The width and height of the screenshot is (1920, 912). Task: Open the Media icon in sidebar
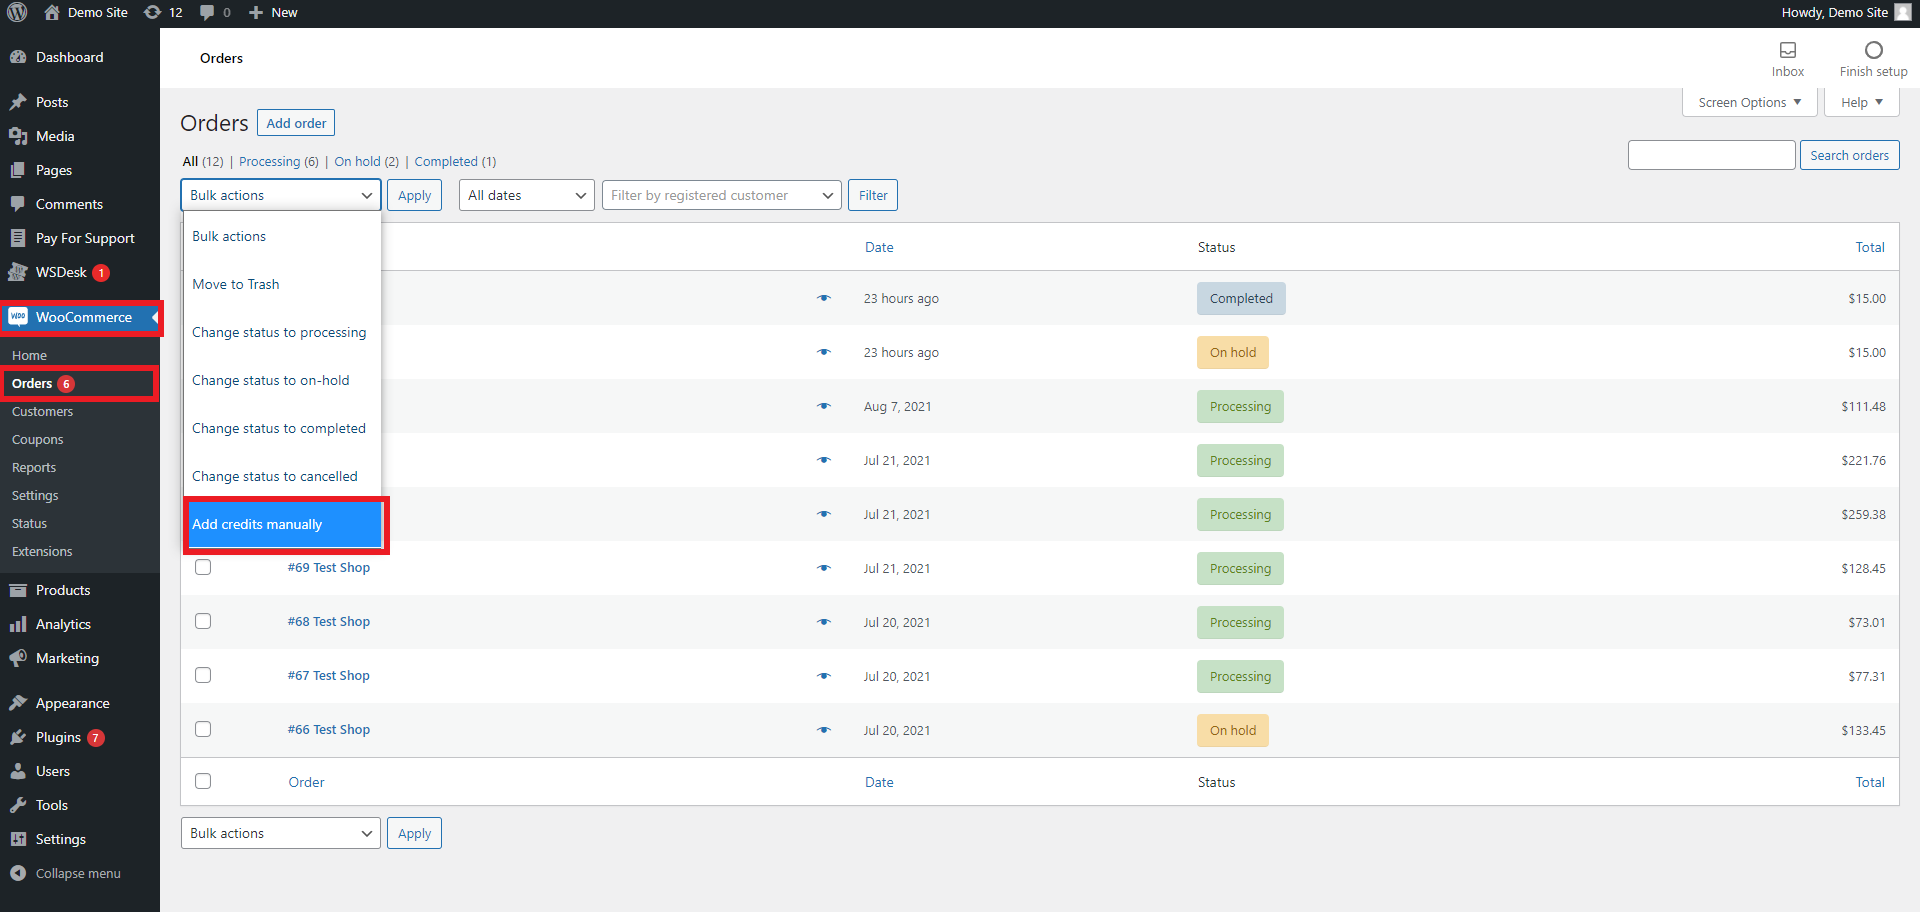[x=18, y=136]
